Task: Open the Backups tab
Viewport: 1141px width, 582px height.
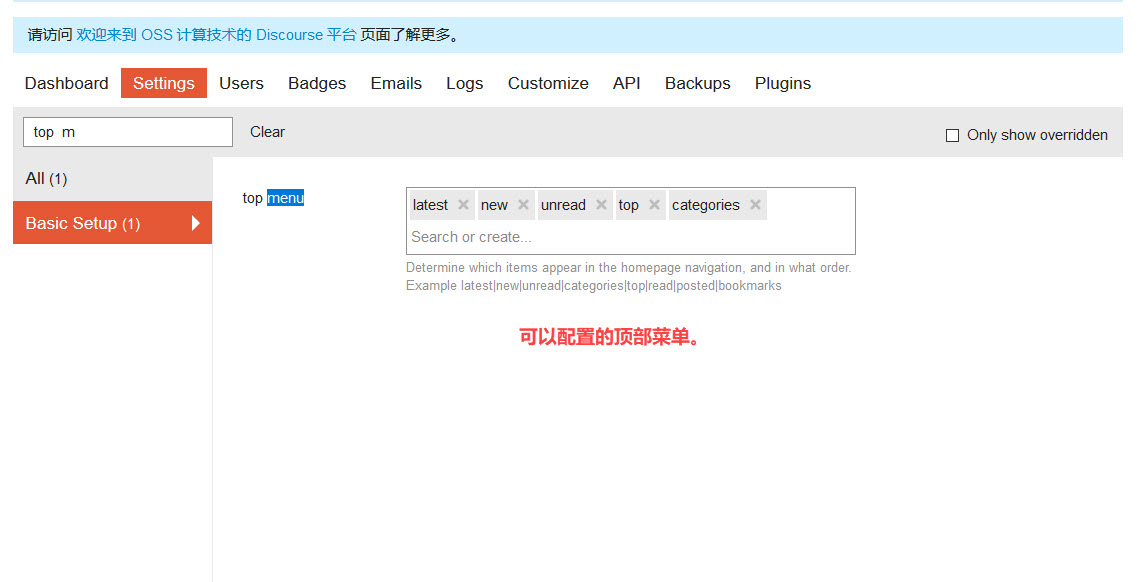Action: click(x=697, y=83)
